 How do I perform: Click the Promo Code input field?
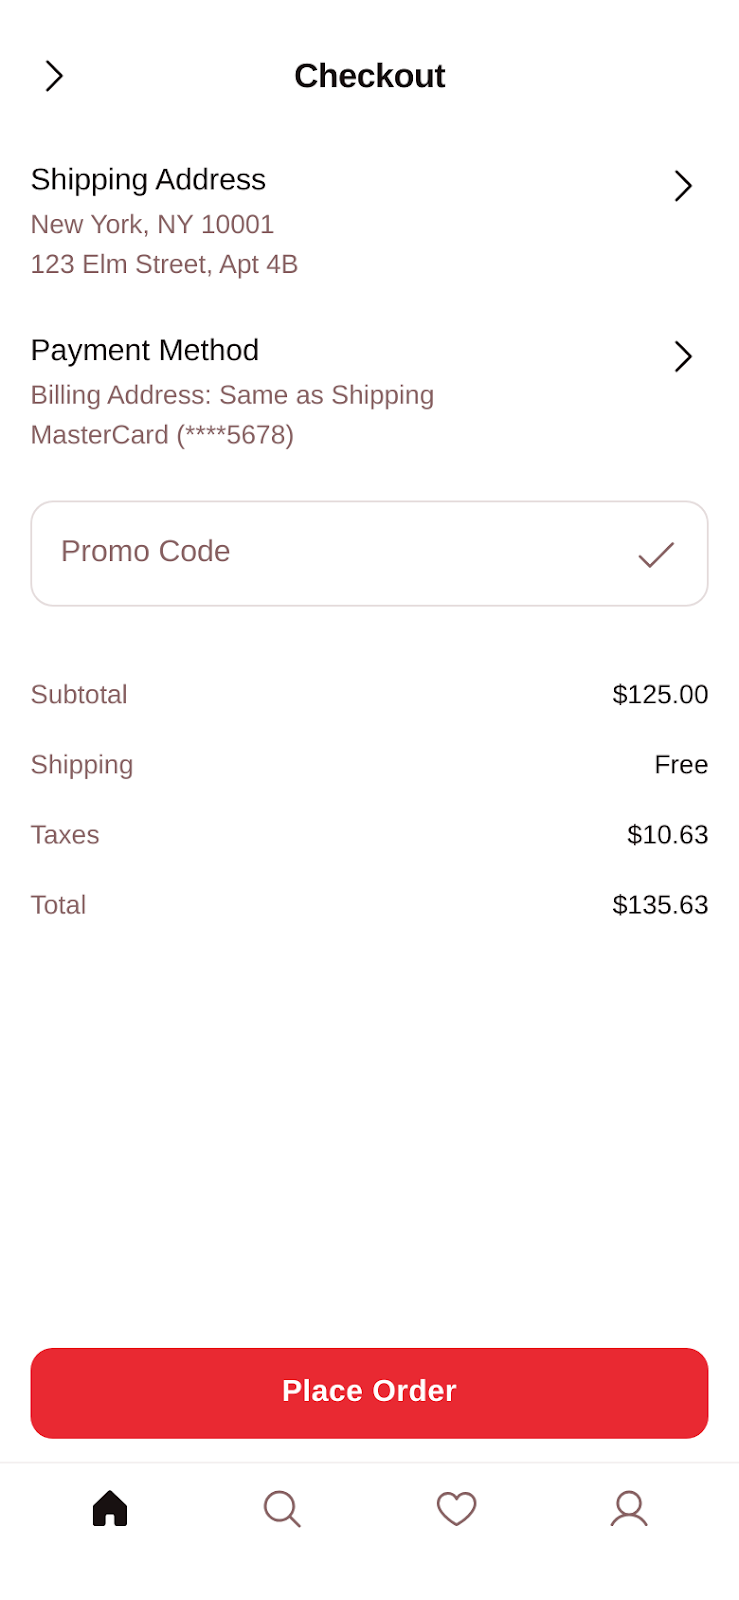(x=369, y=554)
